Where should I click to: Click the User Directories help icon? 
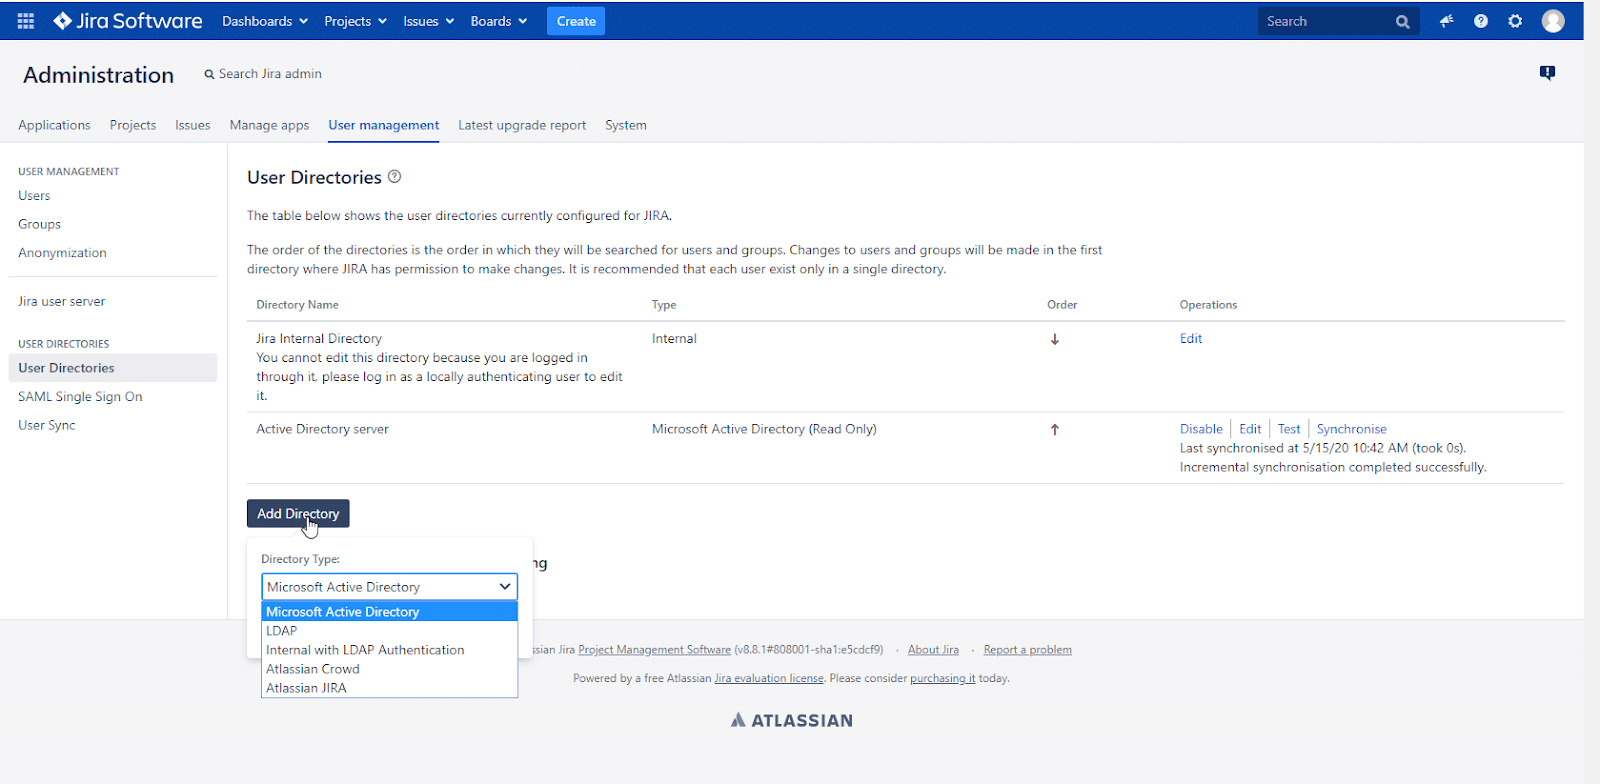tap(395, 177)
